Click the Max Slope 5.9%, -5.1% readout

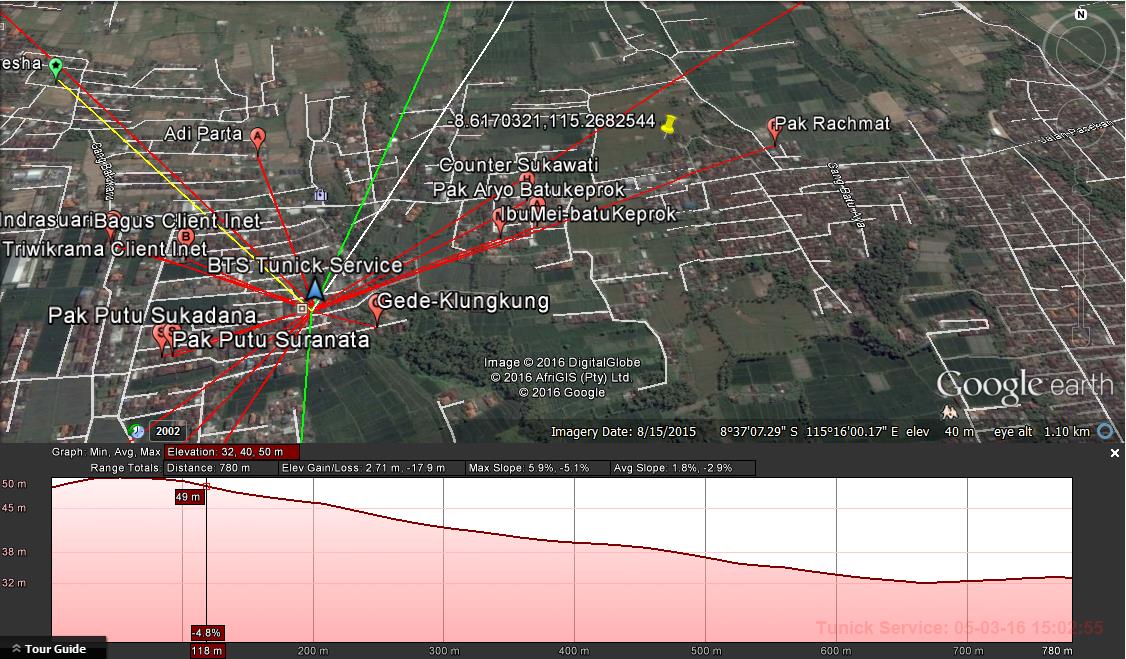(537, 468)
